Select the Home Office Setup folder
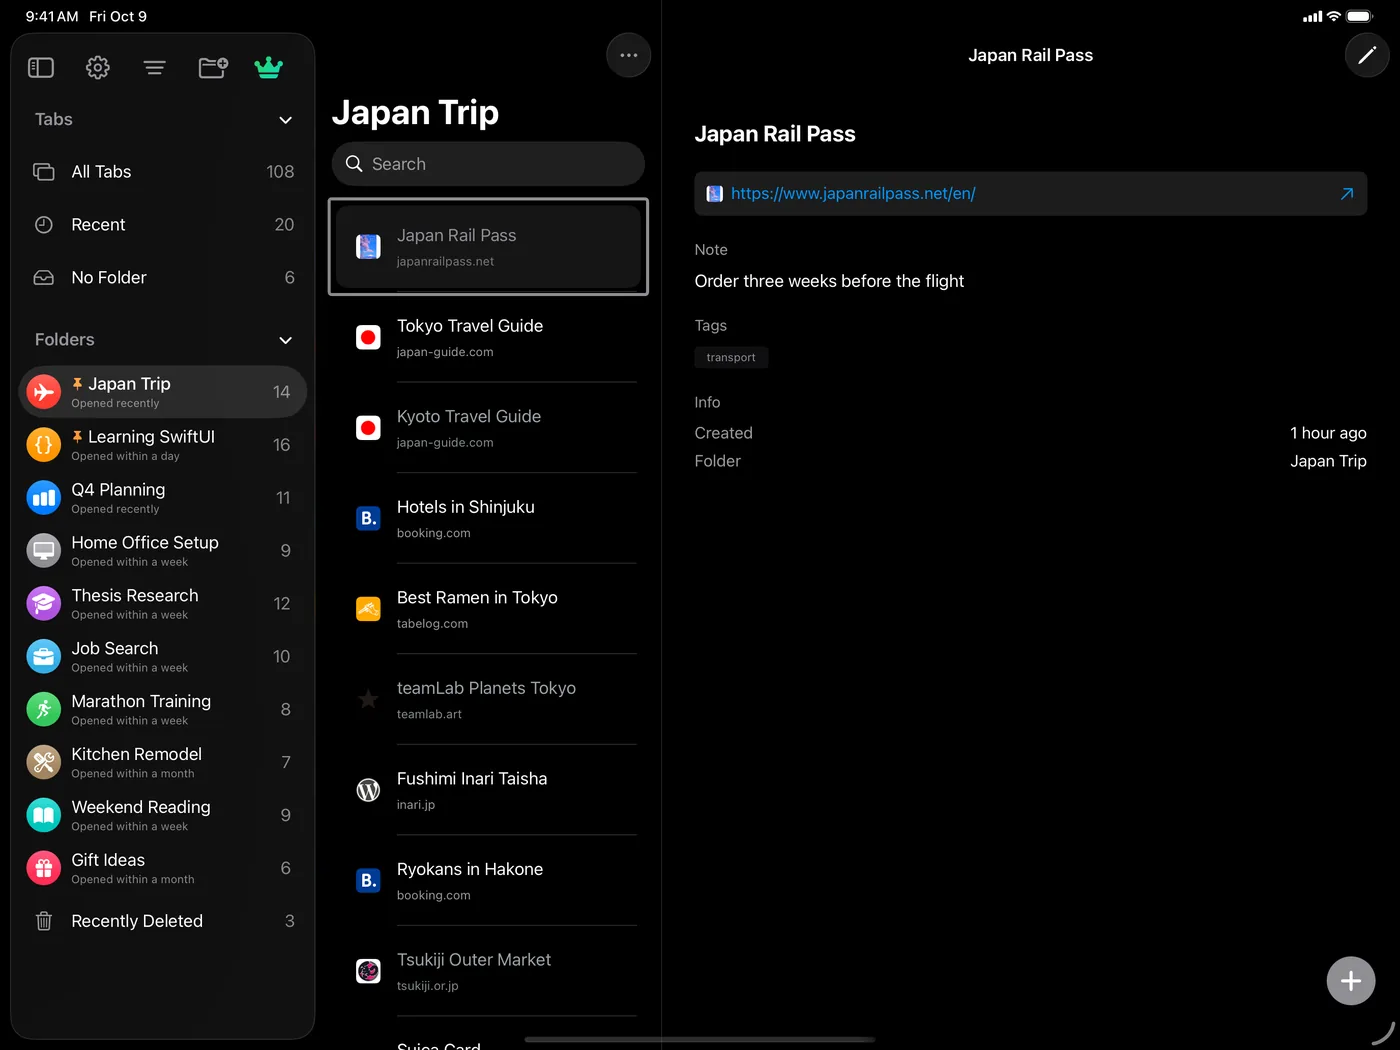 tap(163, 551)
